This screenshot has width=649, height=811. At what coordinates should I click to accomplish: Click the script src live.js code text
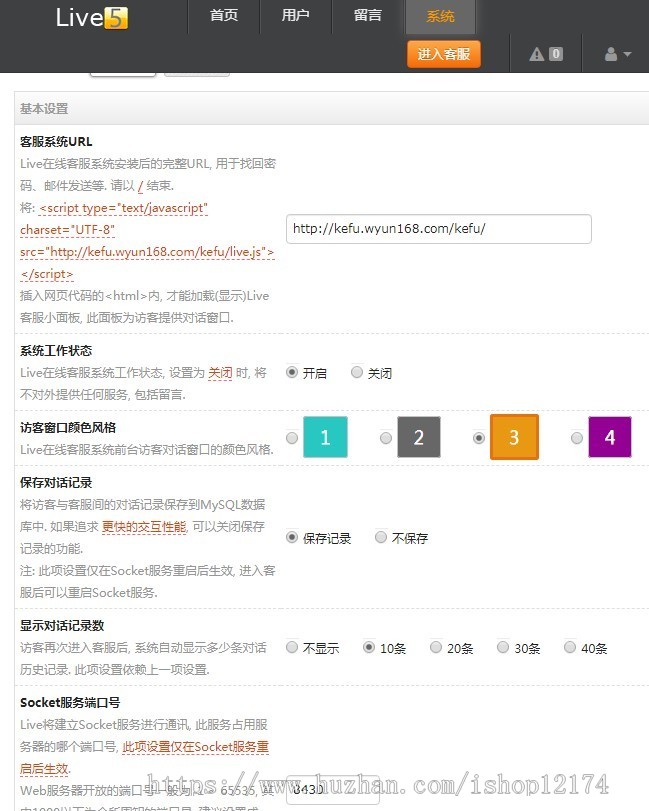pyautogui.click(x=147, y=252)
